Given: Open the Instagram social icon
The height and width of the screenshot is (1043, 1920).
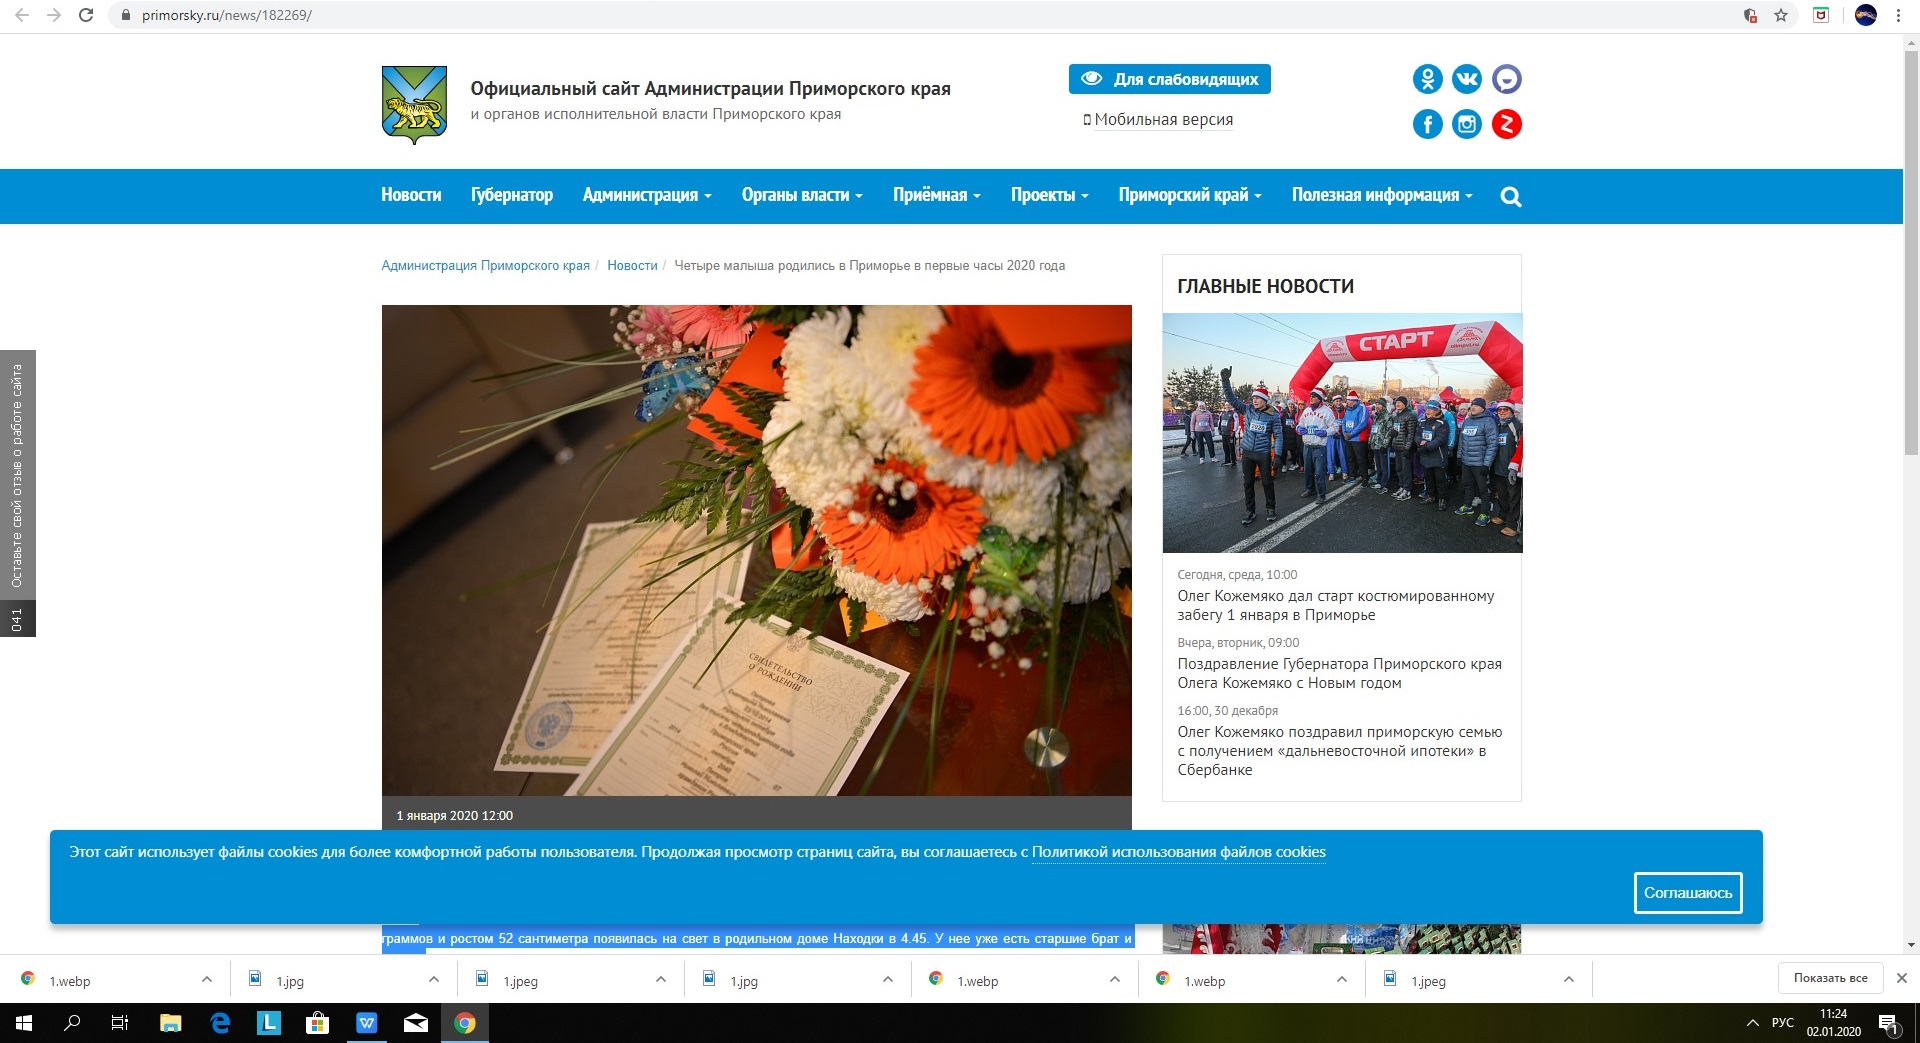Looking at the screenshot, I should (1467, 124).
